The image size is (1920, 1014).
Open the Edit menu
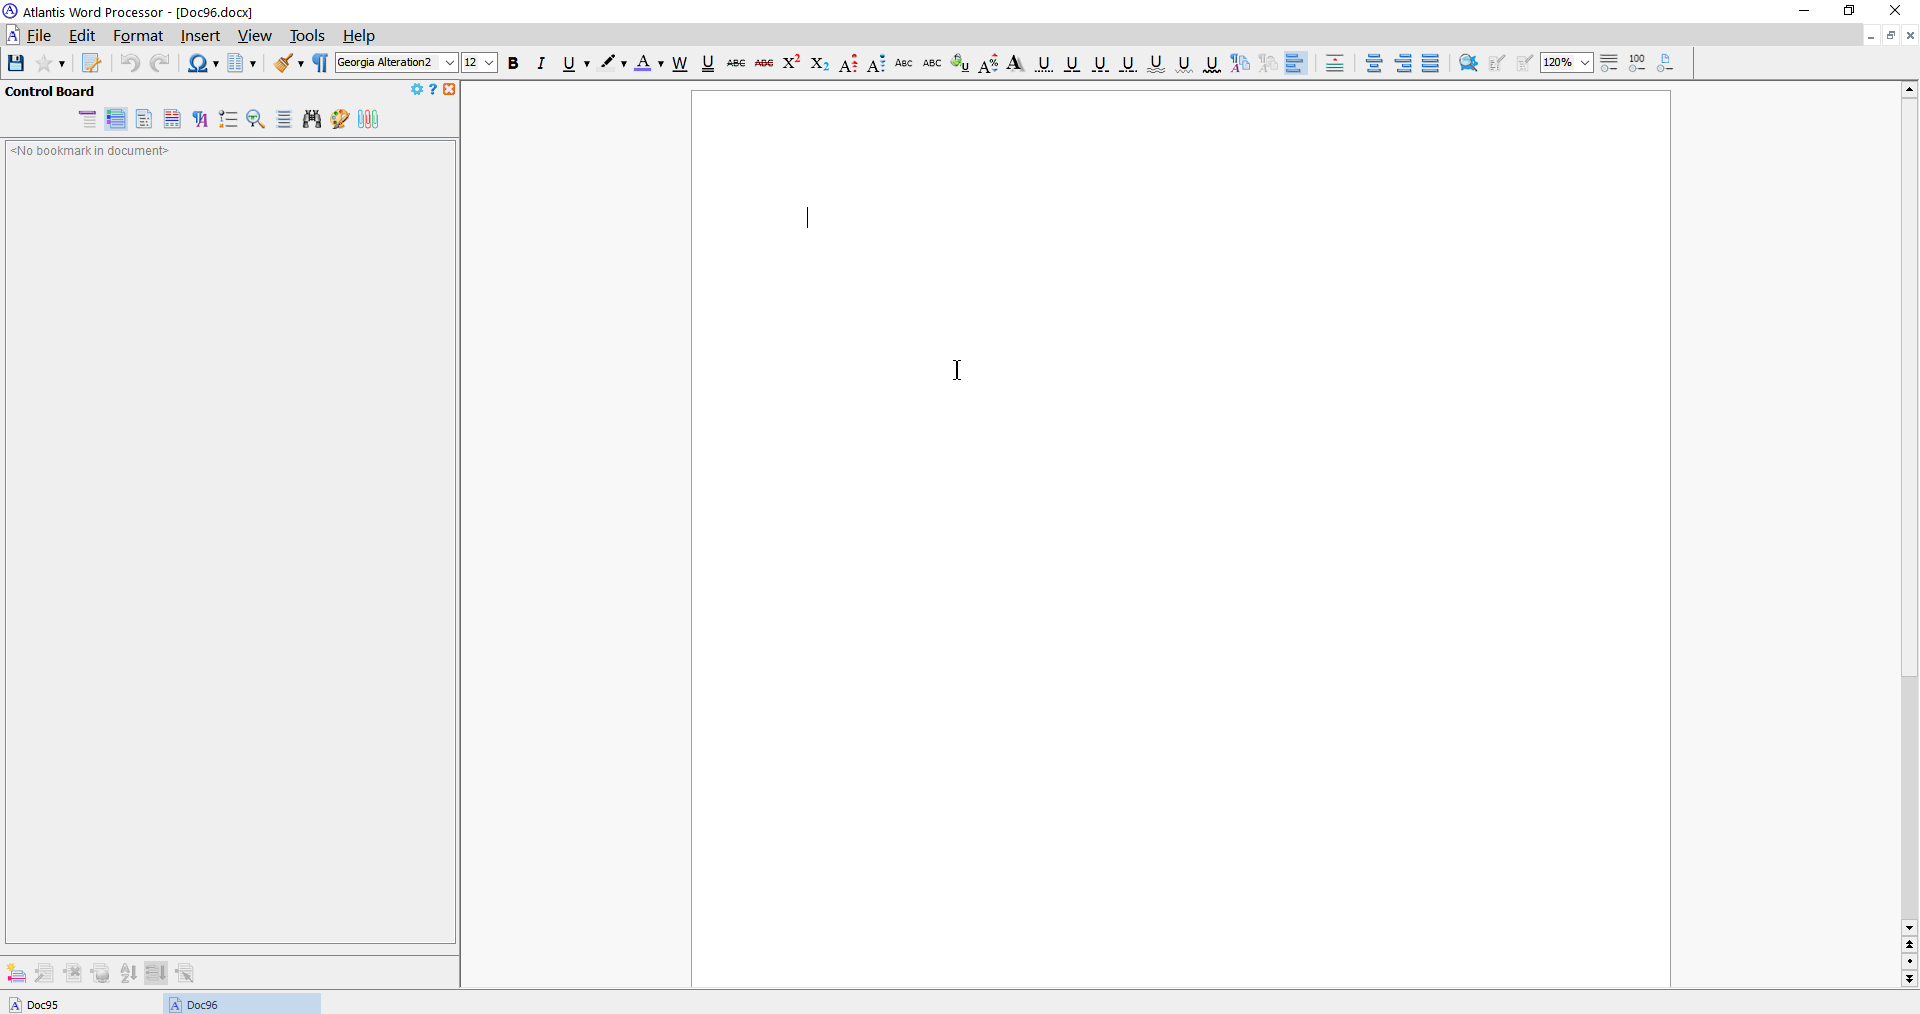(82, 36)
